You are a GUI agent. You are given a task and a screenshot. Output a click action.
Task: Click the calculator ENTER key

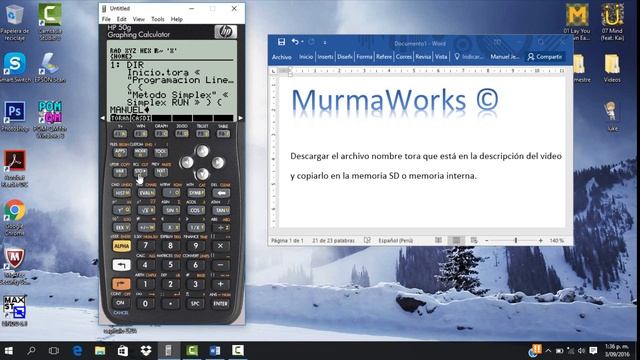click(x=220, y=304)
